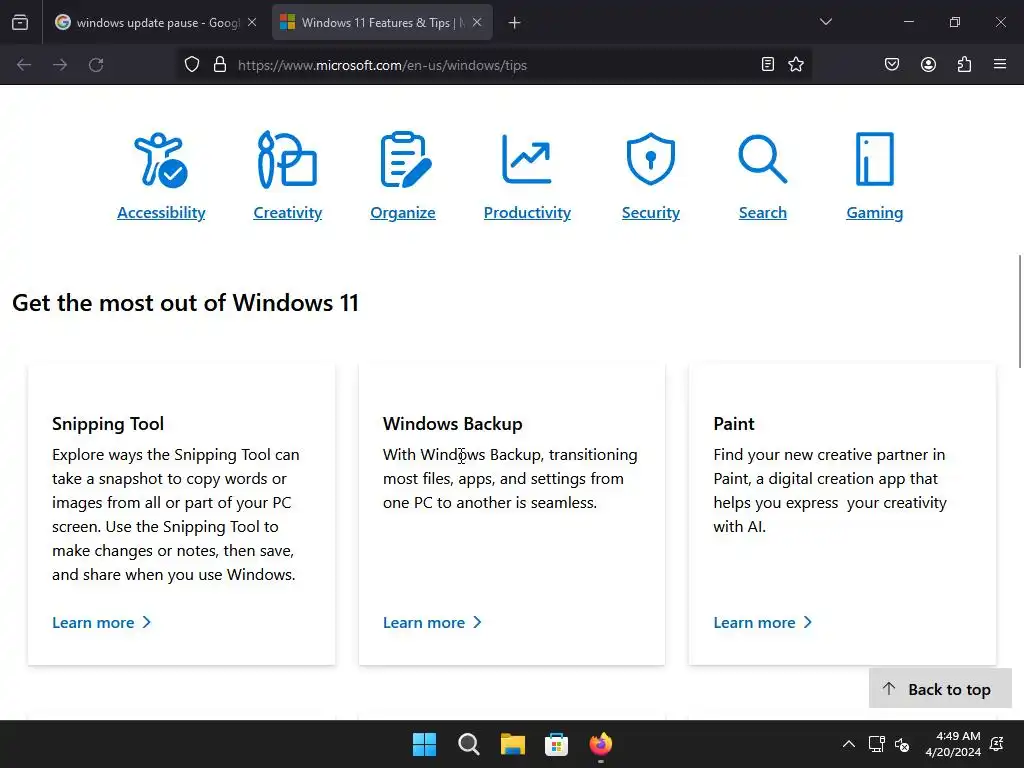Open the Accessibility text link
1024x768 pixels.
pyautogui.click(x=161, y=213)
